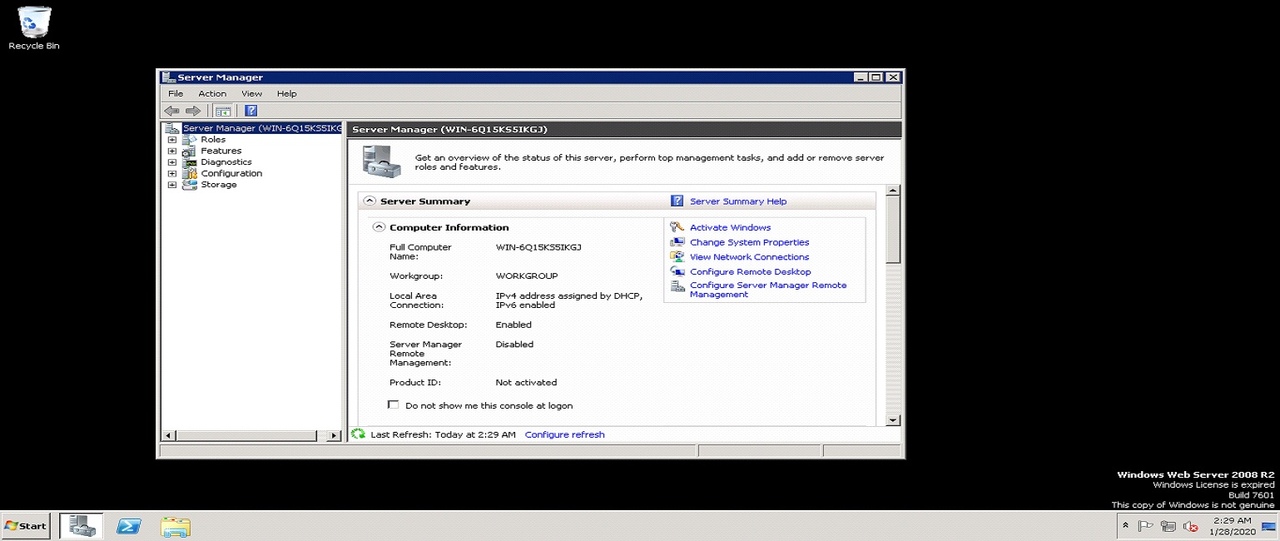Expand the Storage tree node
This screenshot has width=1280, height=541.
tap(172, 184)
